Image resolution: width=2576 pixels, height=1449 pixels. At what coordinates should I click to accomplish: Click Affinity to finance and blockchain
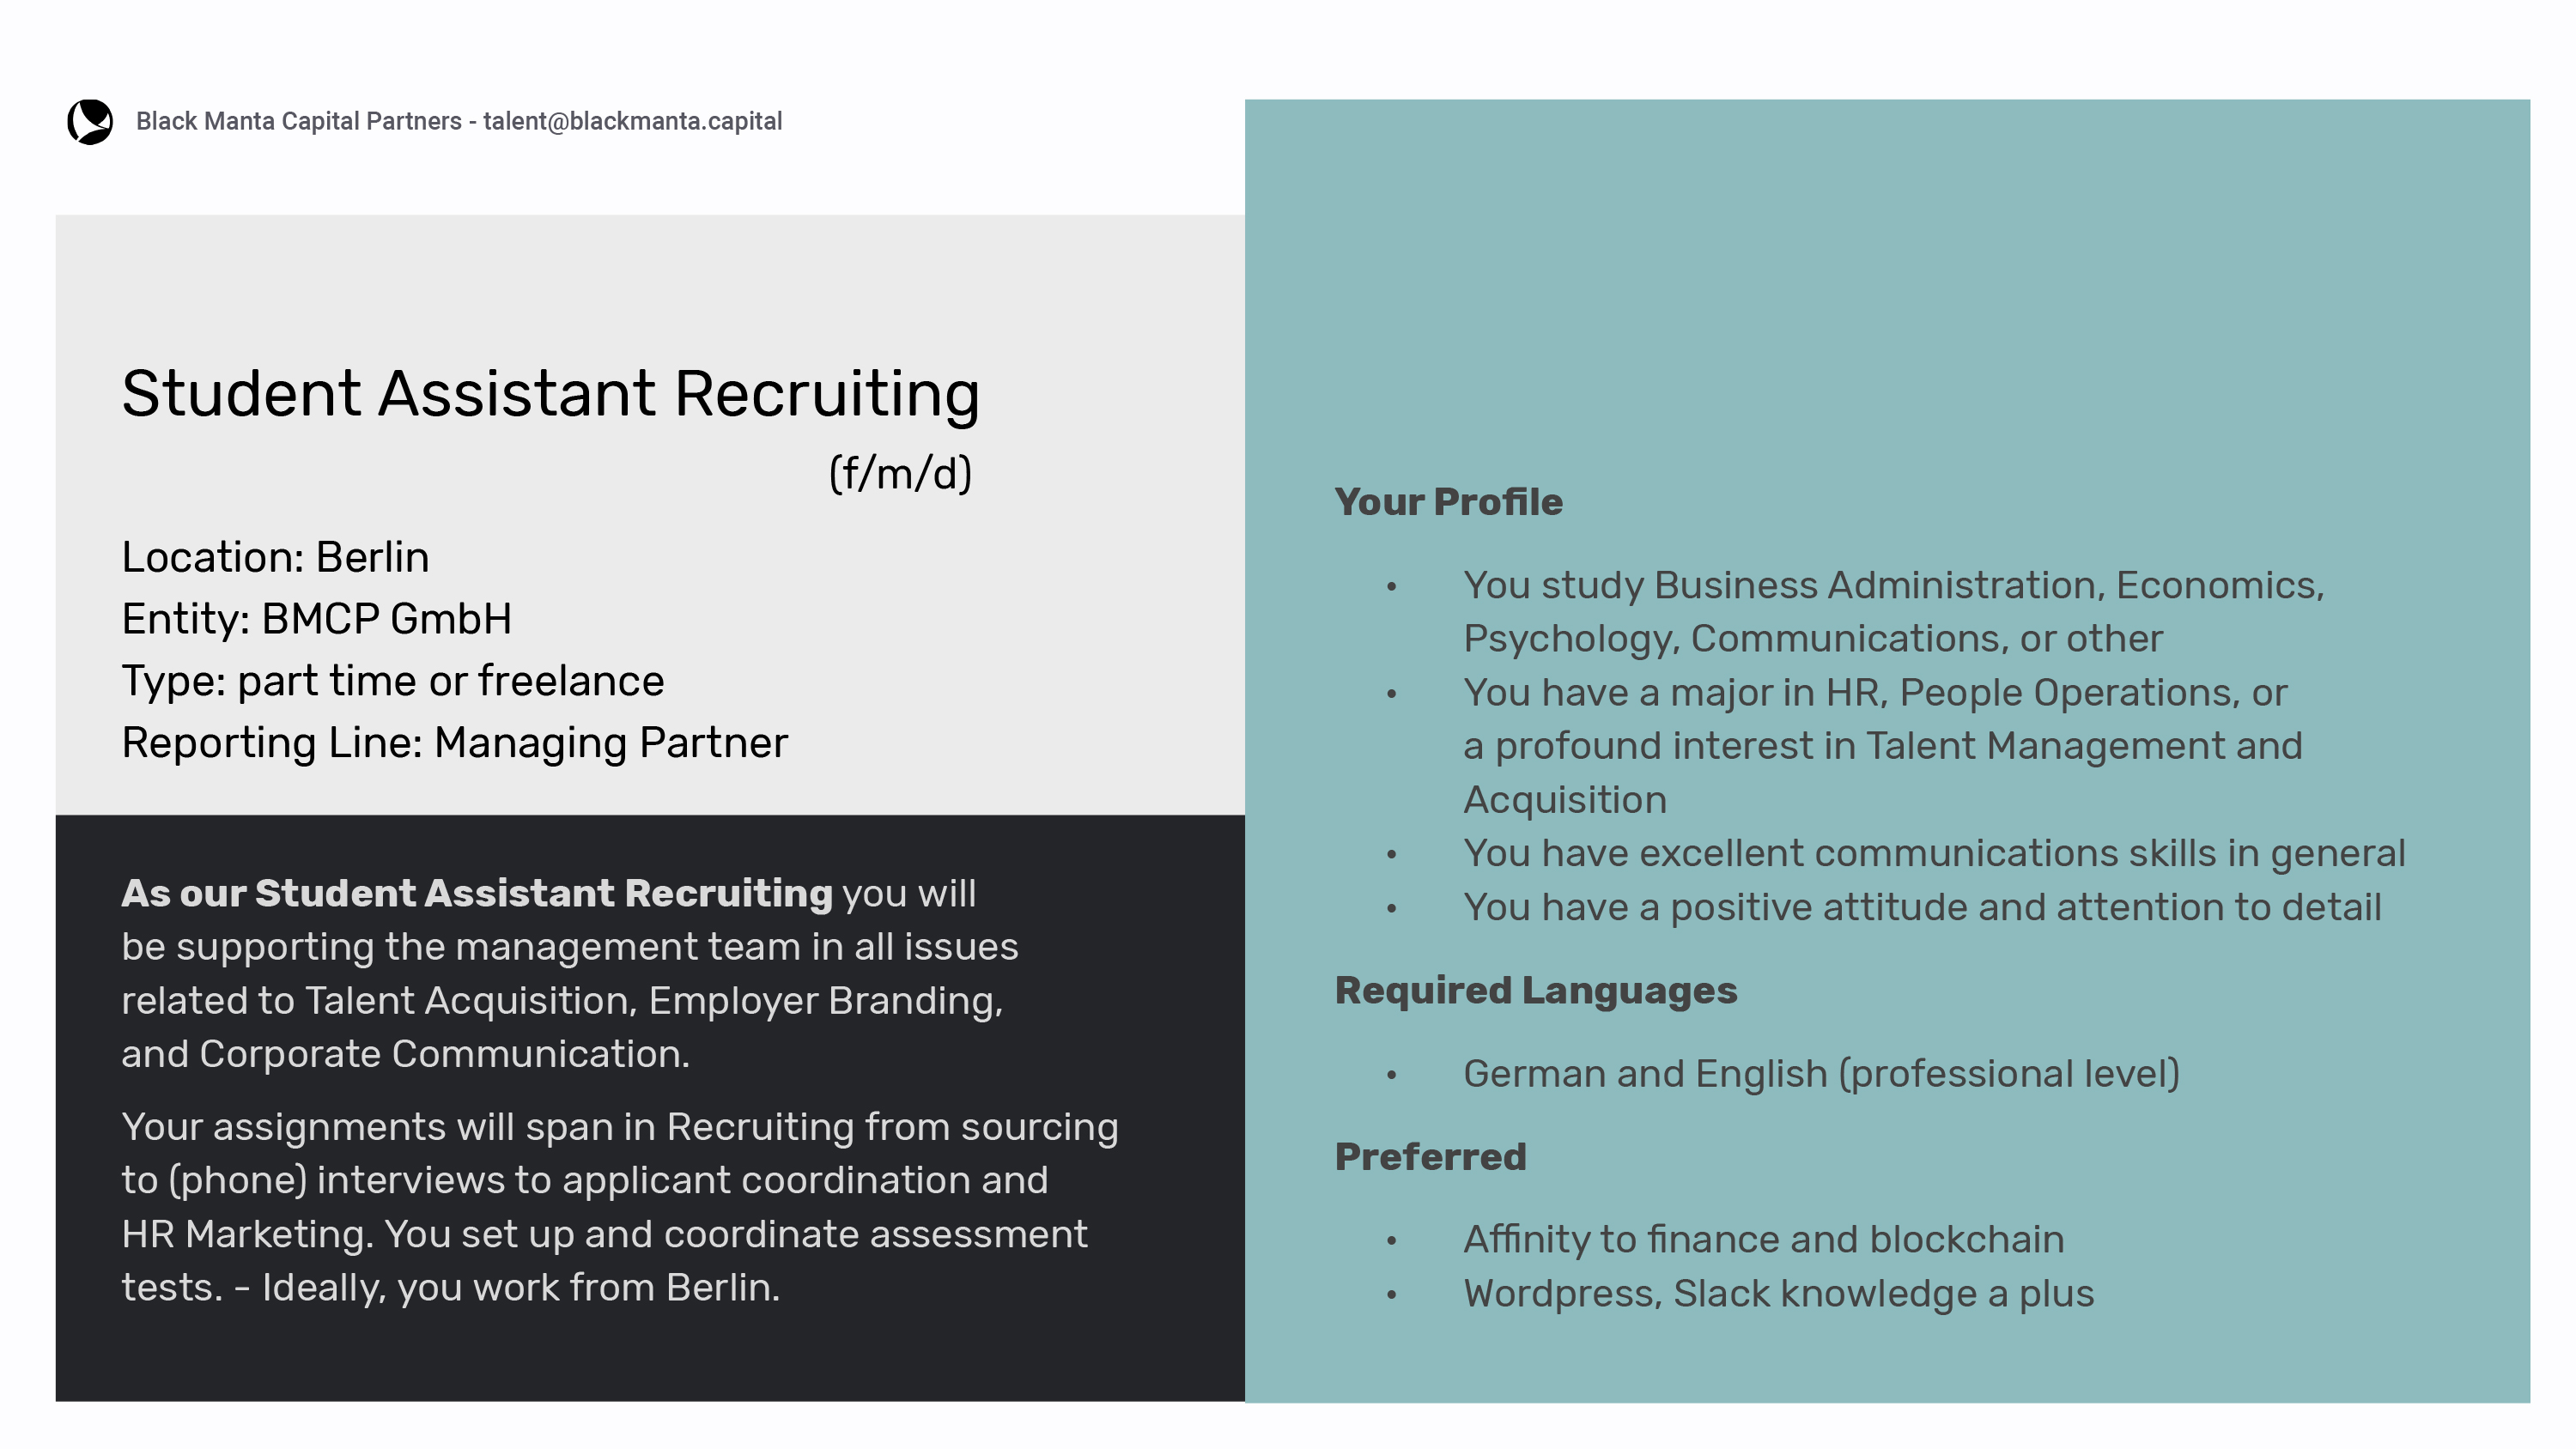(x=1763, y=1240)
